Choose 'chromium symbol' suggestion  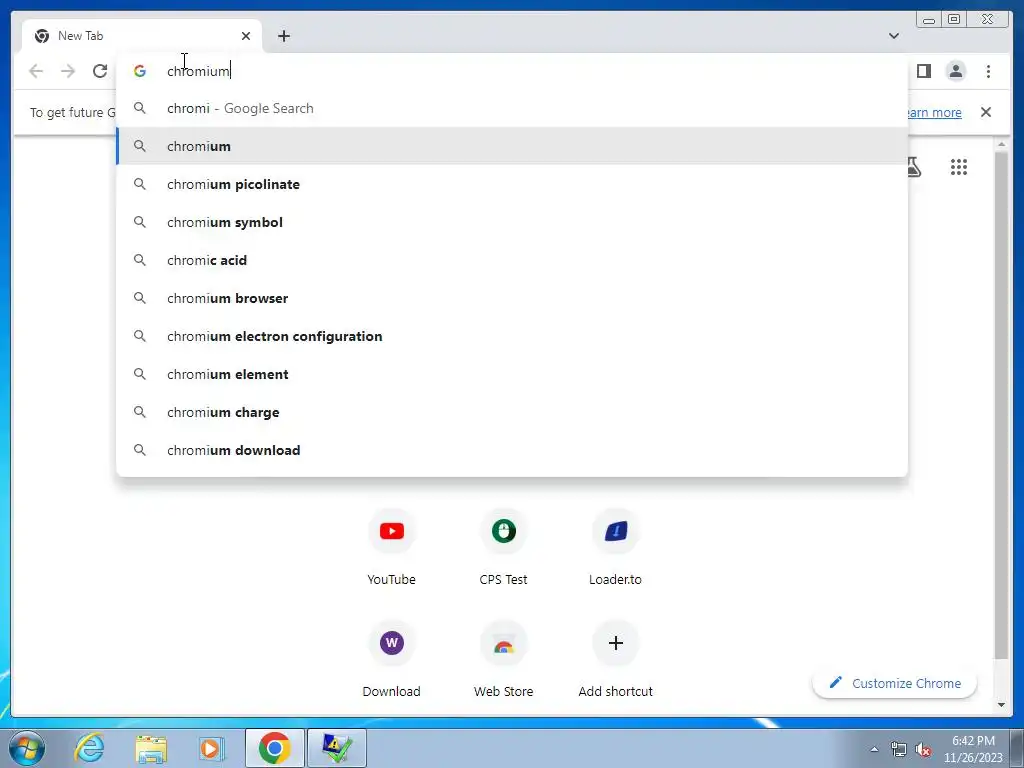click(512, 222)
